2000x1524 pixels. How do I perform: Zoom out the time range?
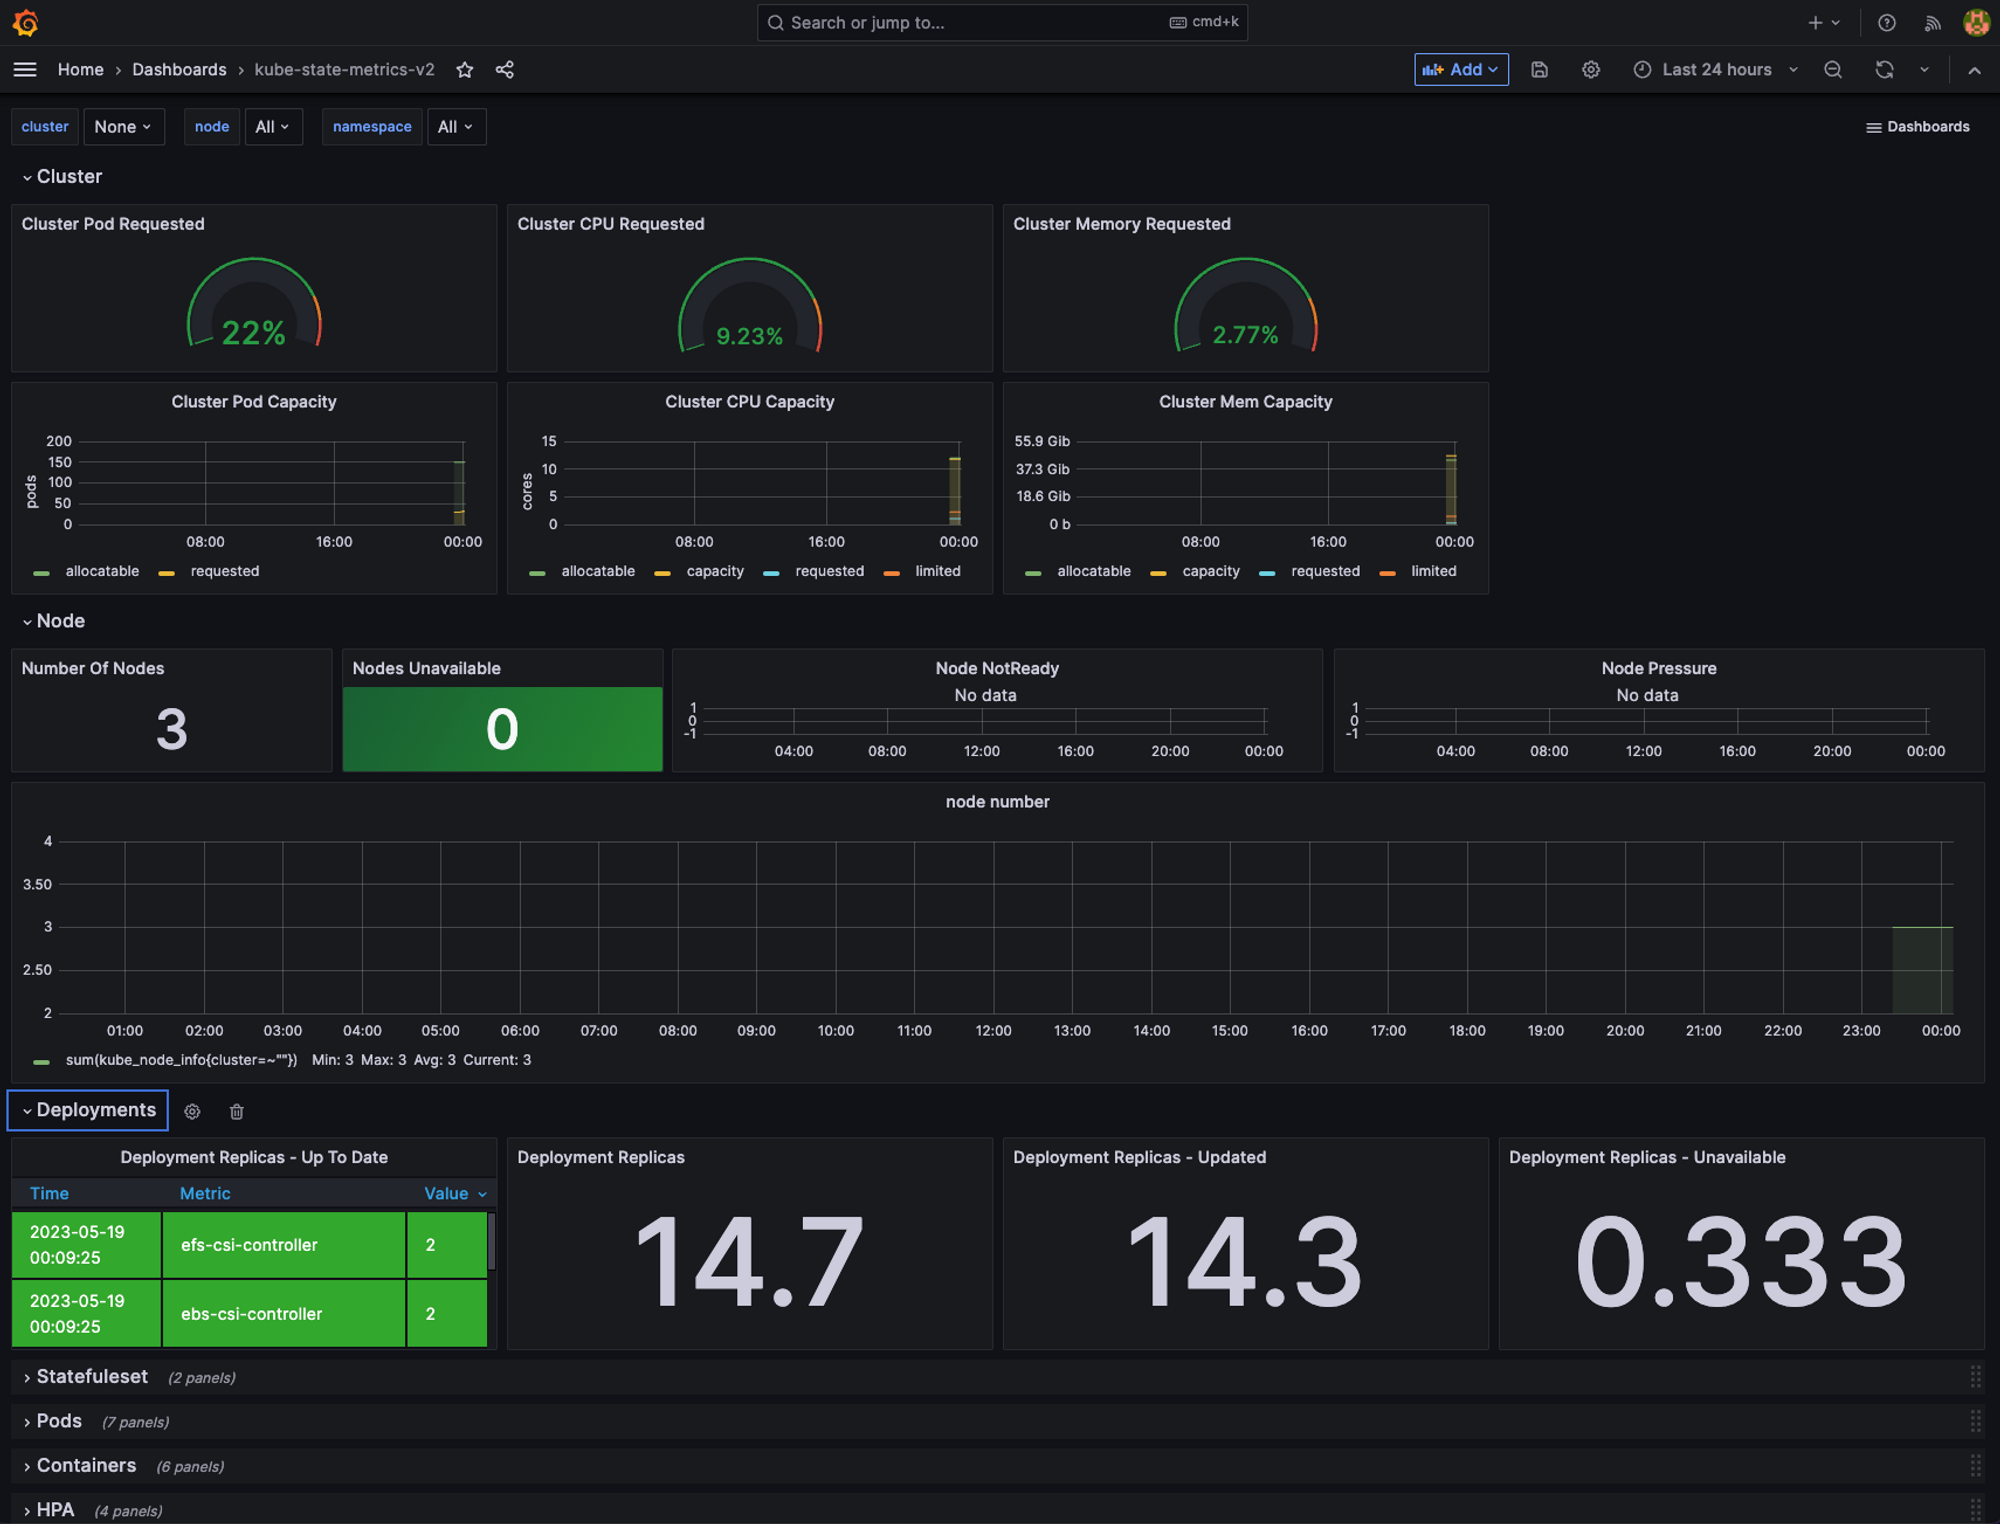1832,69
